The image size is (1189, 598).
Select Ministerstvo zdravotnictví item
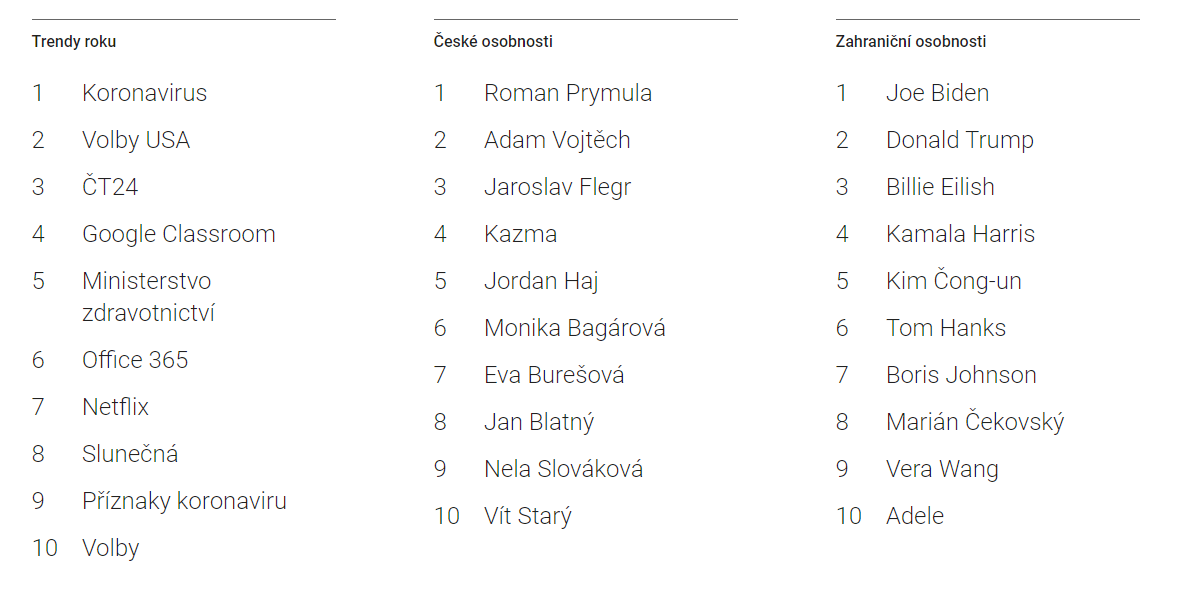(149, 297)
